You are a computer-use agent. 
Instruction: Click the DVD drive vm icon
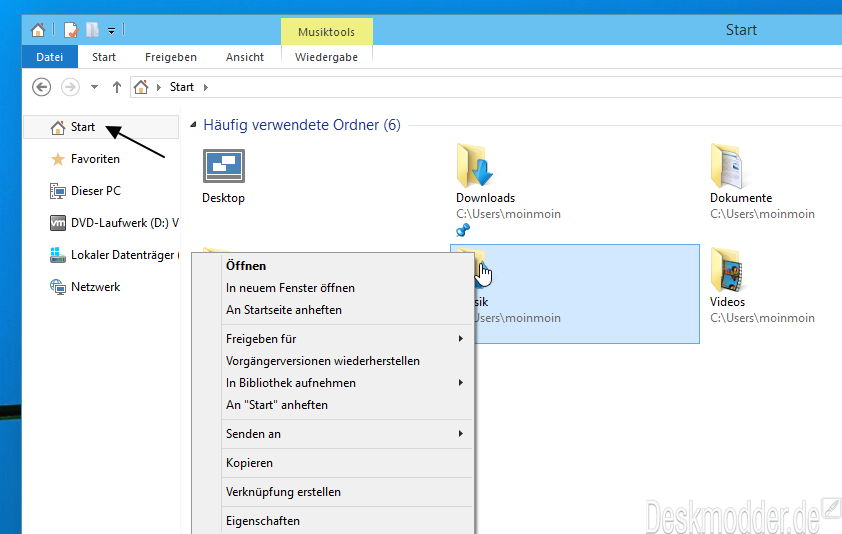coord(57,222)
